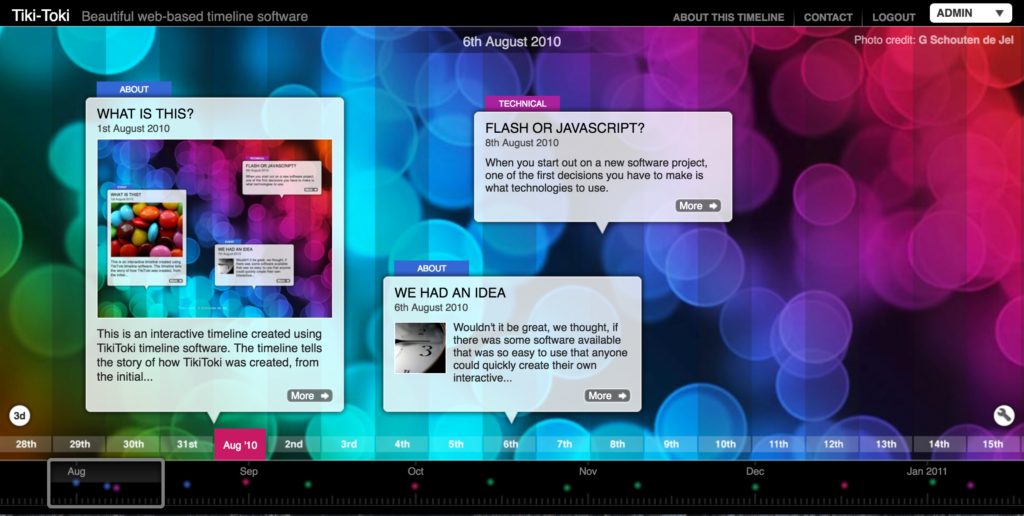Click the pink event dot under Sep label
Screen dimensions: 1024x516
pos(246,482)
